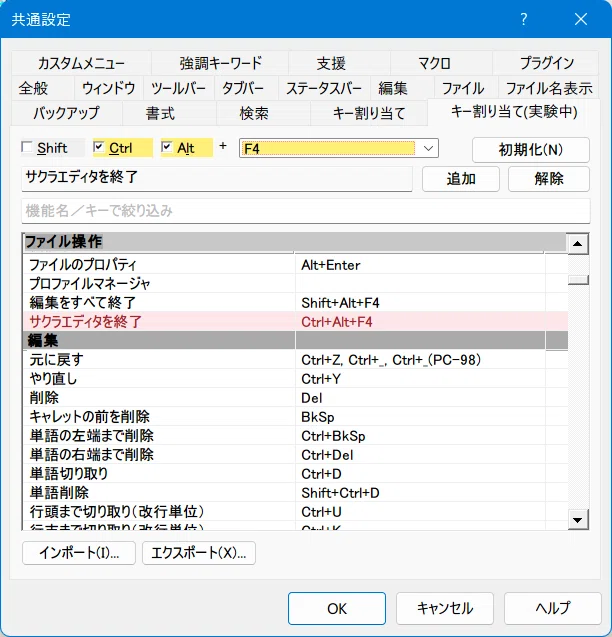Open the ツールバー tab
The image size is (612, 637).
178,88
